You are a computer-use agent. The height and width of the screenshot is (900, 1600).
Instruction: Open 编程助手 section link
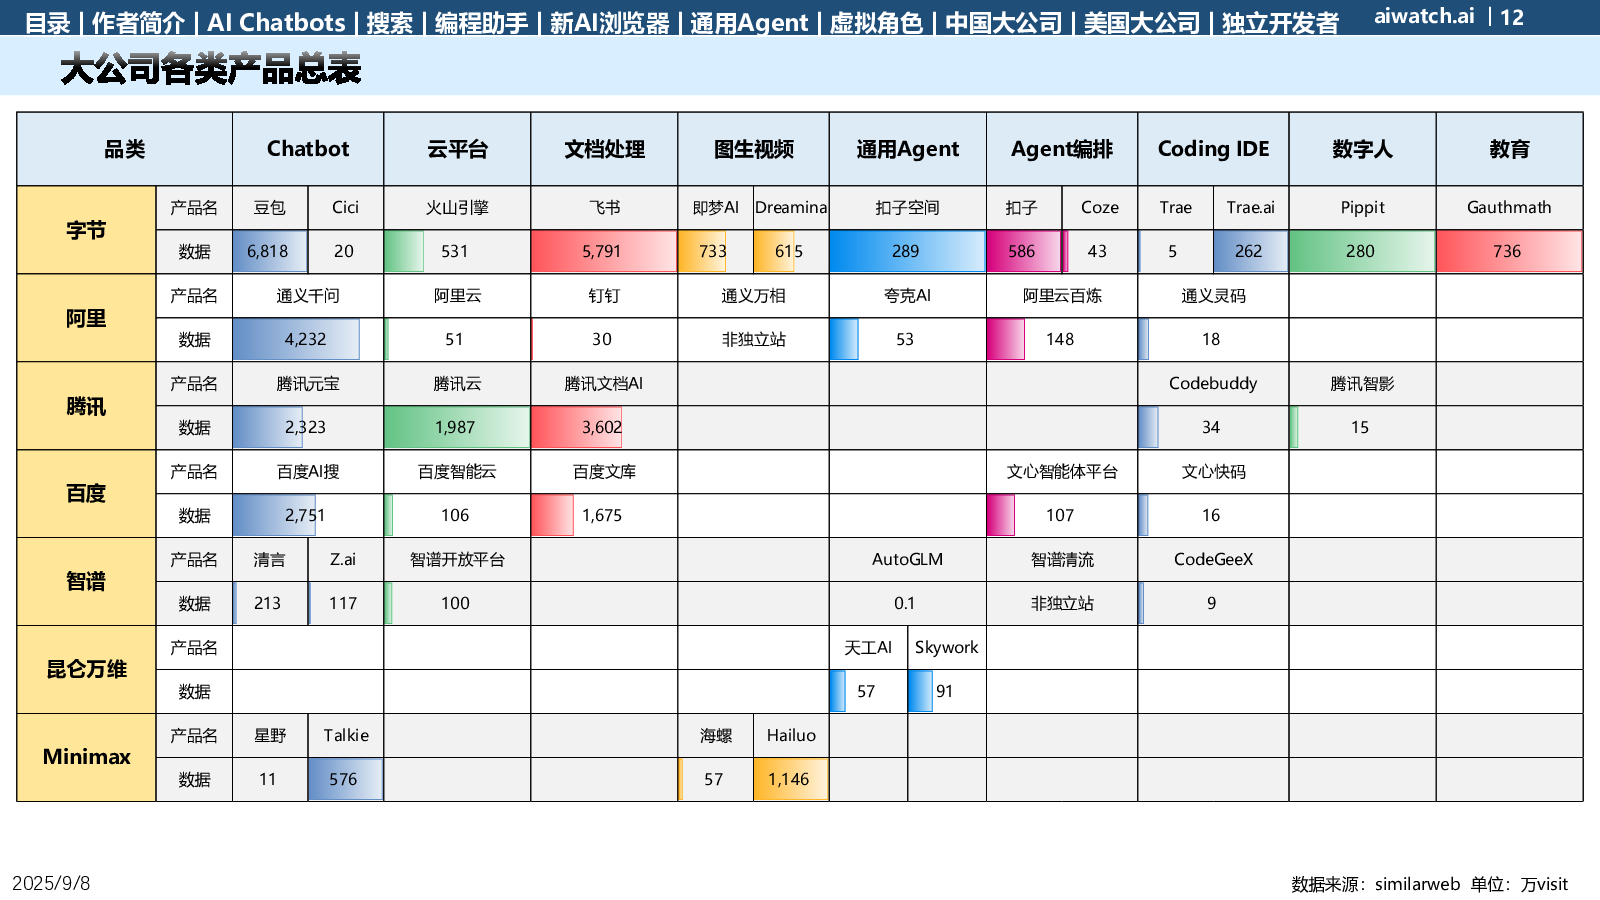coord(481,22)
